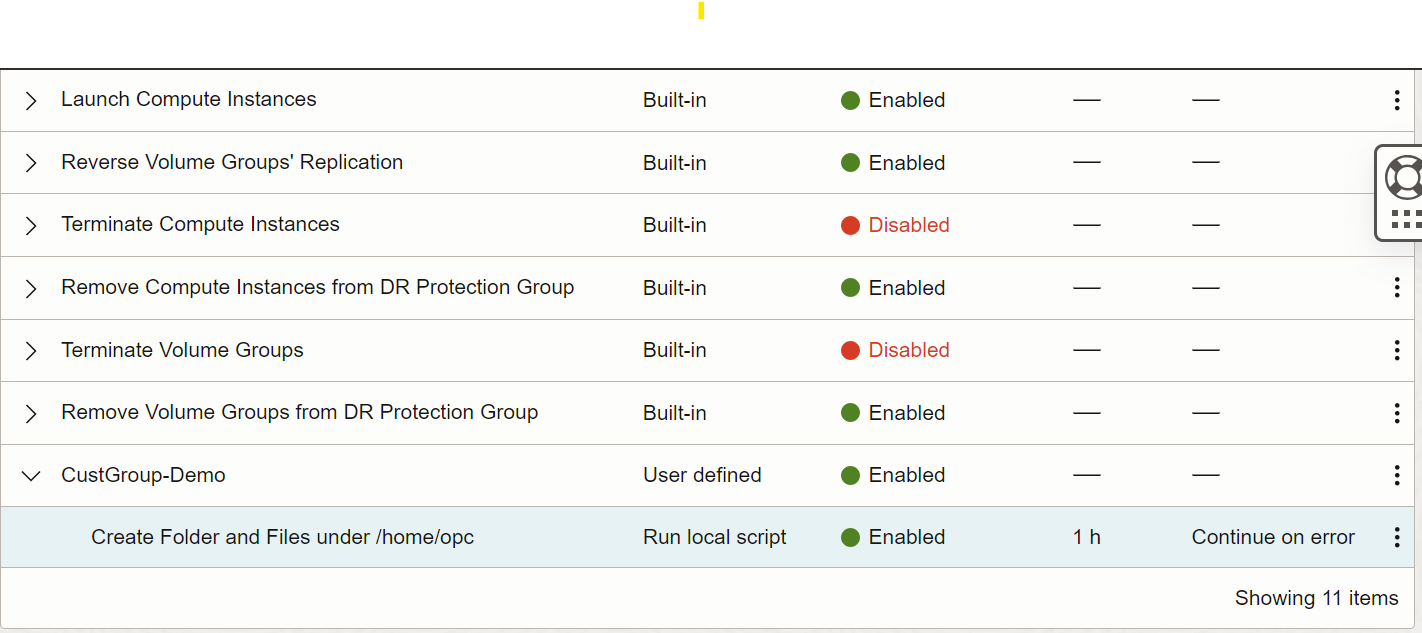1422x633 pixels.
Task: Open actions menu for CustGroup-Demo group
Action: pyautogui.click(x=1396, y=475)
